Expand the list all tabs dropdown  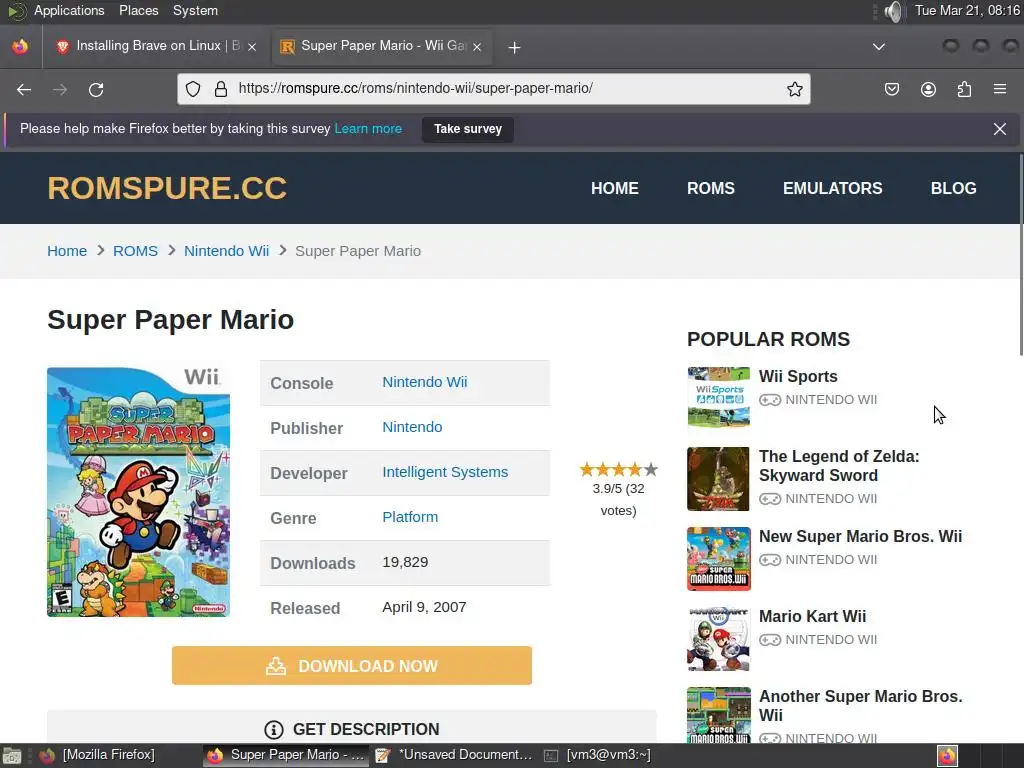tap(878, 47)
